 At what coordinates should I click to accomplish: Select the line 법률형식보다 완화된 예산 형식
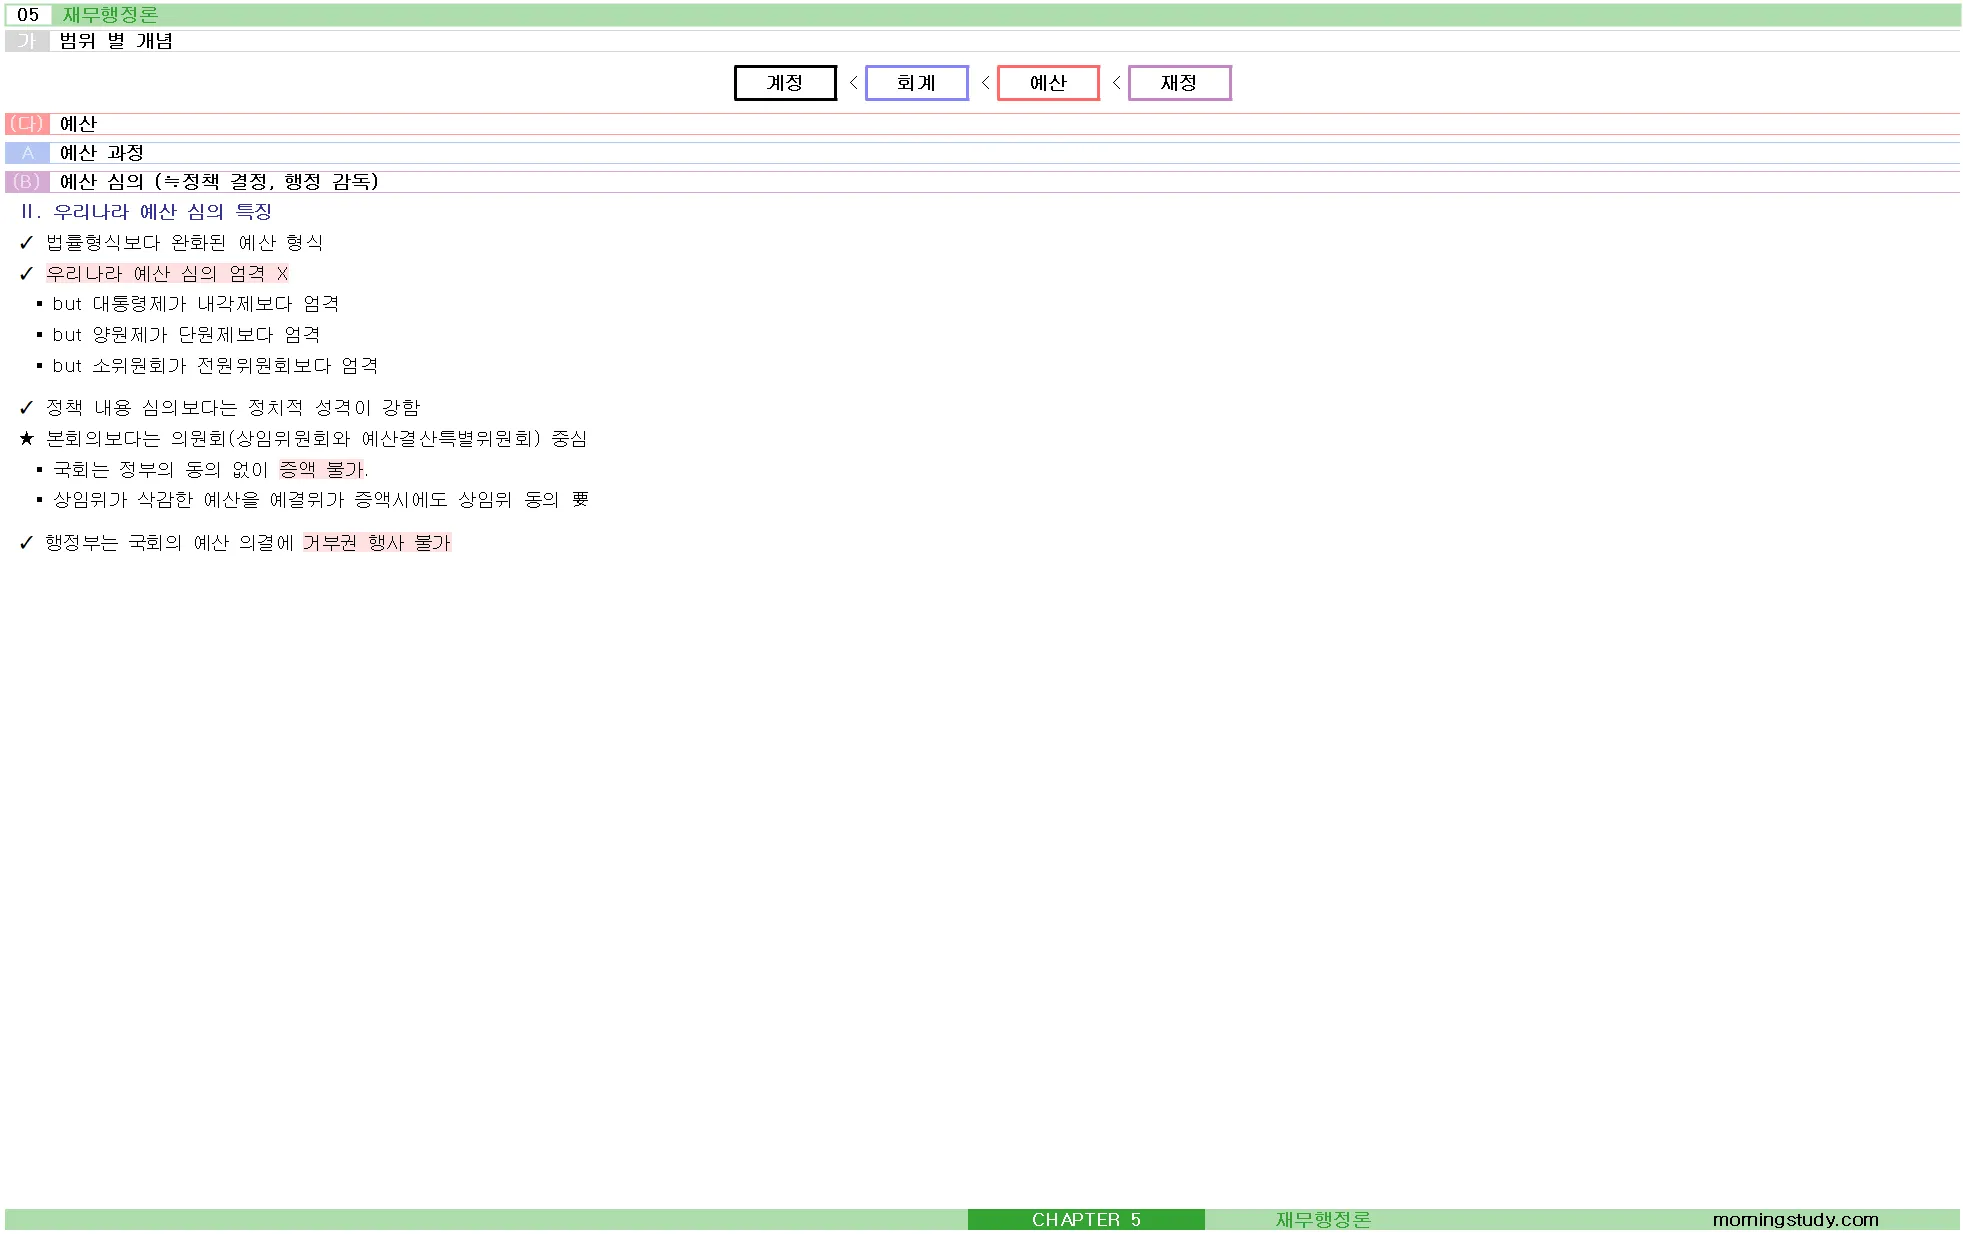(185, 243)
